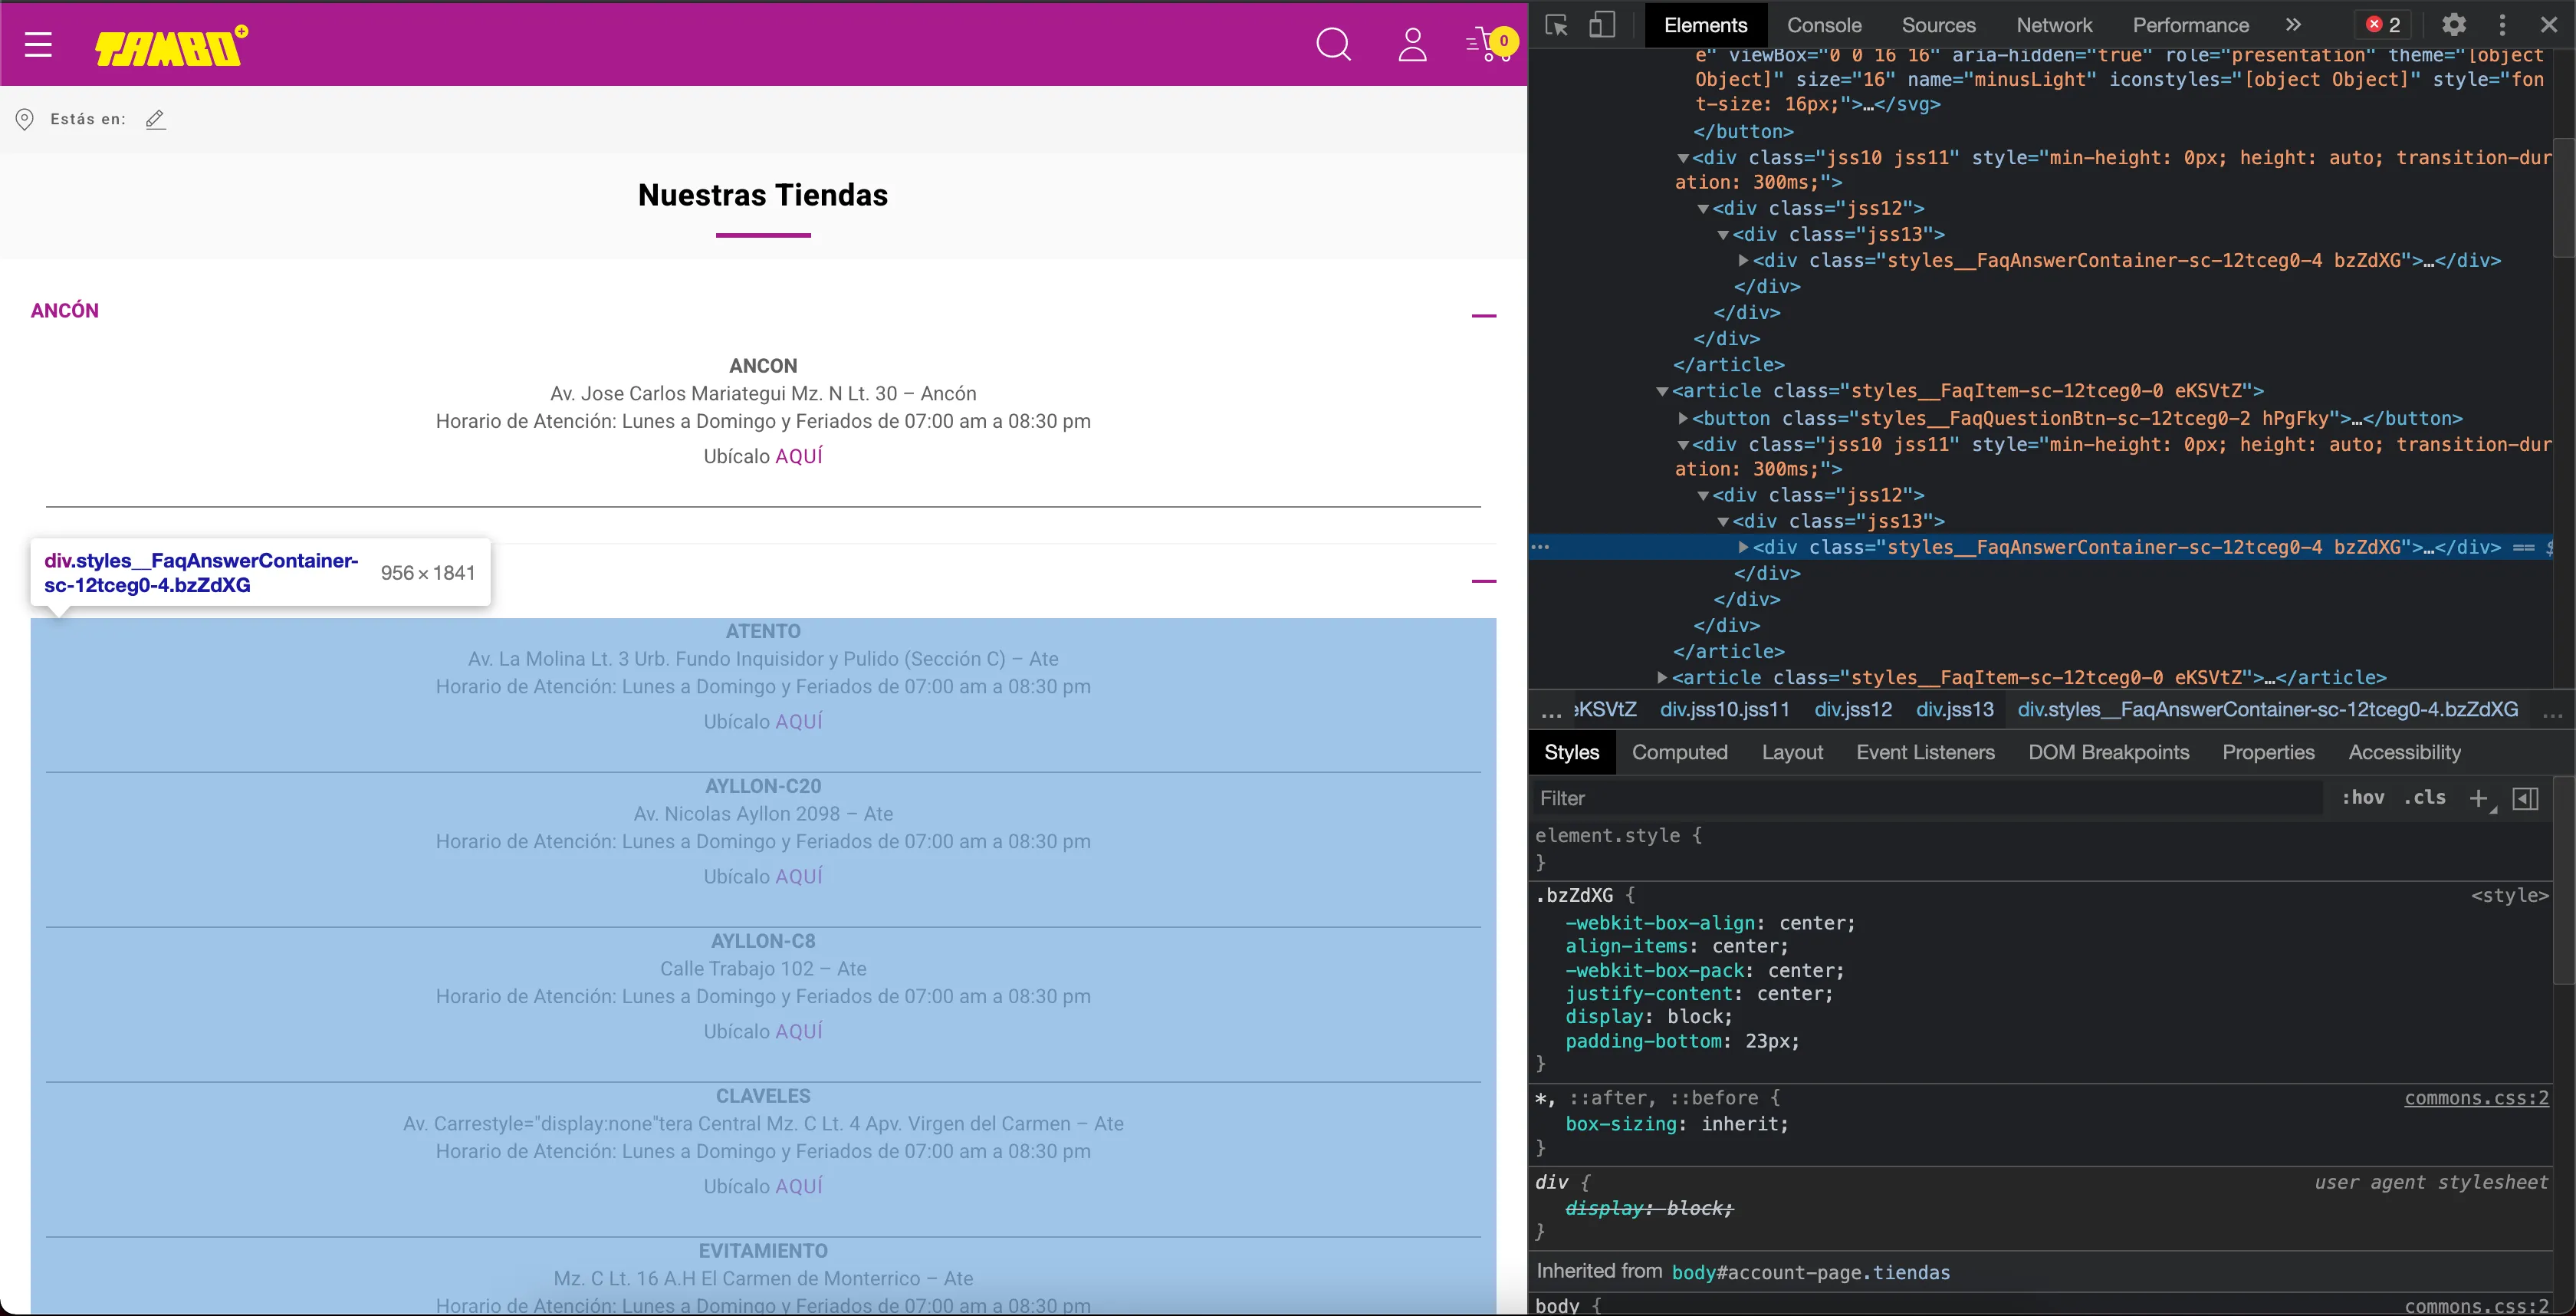Collapse the ATE section minus icon
Screen dimensions: 2576x1316
pos(1484,581)
